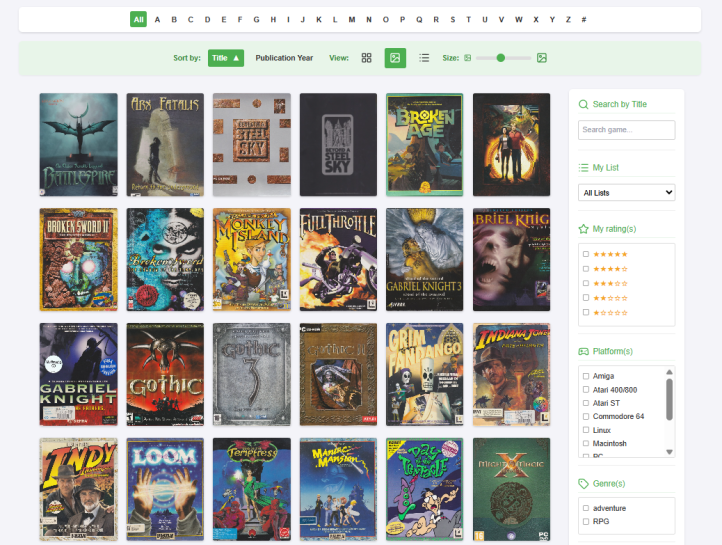Click the Platform(s) gamepad icon

point(584,351)
